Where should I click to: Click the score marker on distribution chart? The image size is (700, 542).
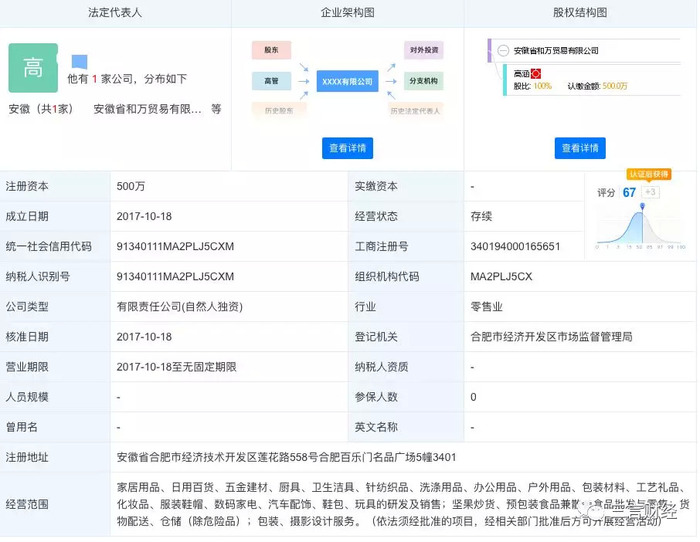tap(642, 206)
